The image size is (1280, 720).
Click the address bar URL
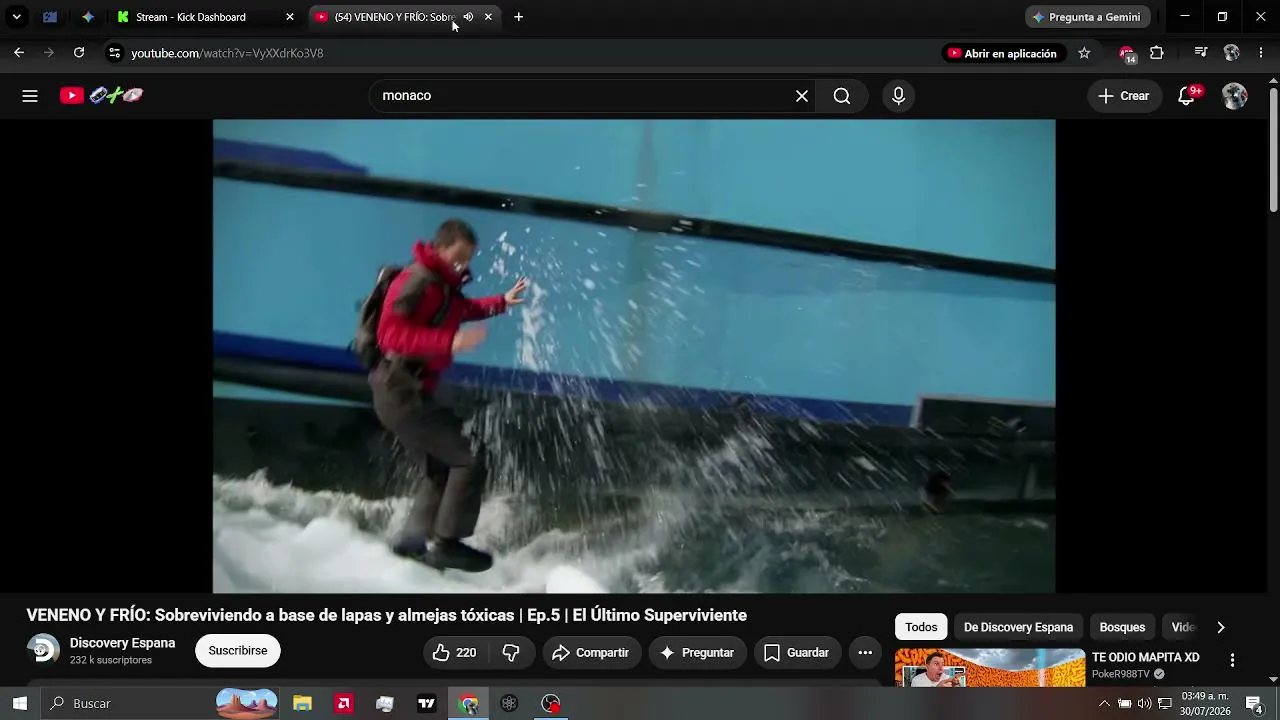(x=227, y=53)
